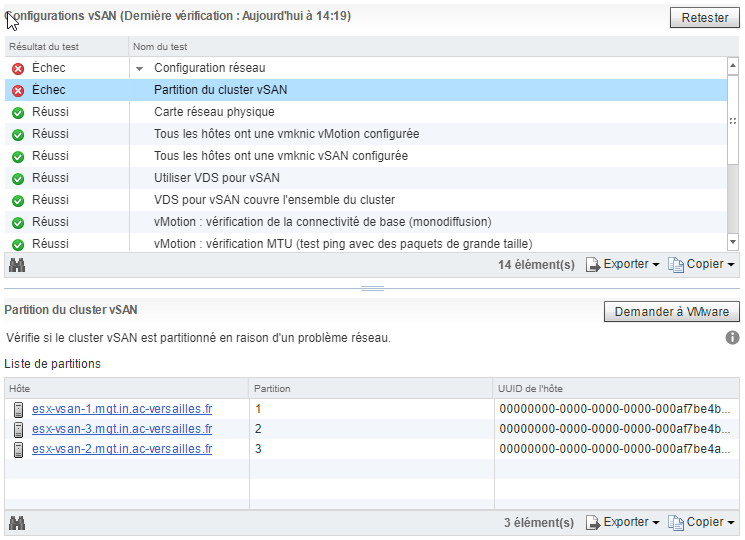Click the Hôte column header
The width and height of the screenshot is (745, 540).
(127, 388)
